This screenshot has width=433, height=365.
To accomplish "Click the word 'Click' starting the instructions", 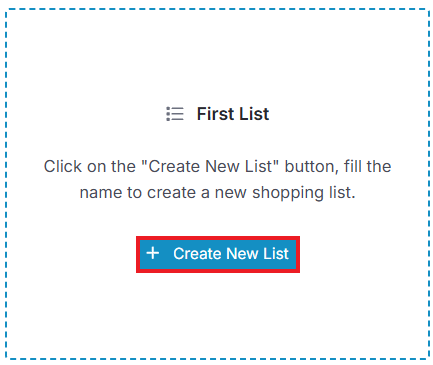I will [x=63, y=166].
